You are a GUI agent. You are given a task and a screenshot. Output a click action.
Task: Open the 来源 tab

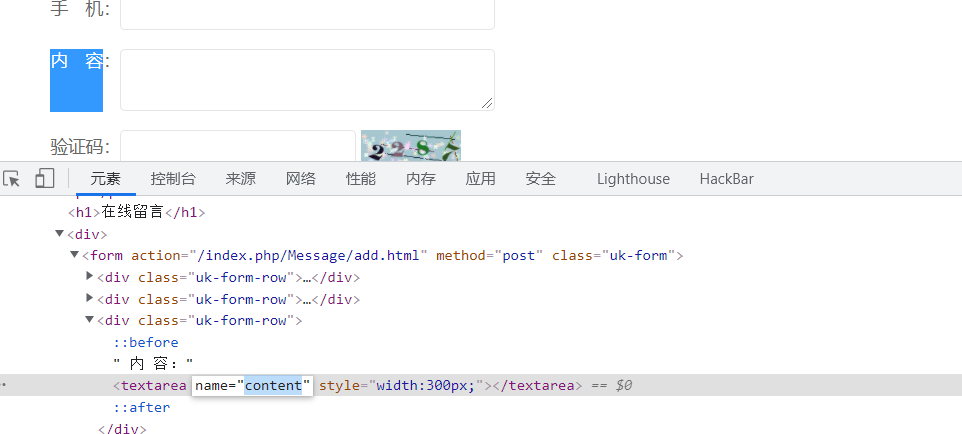(240, 179)
